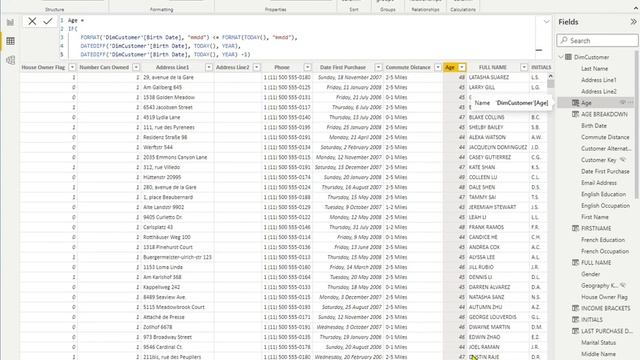Click the DimCustomer table icon in Fields
This screenshot has width=640, height=360.
pos(568,57)
